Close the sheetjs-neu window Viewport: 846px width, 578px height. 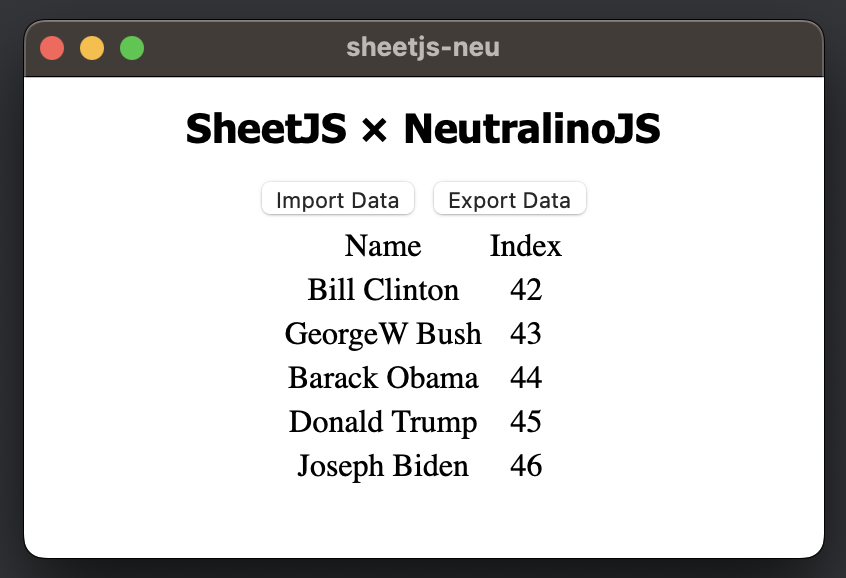tap(52, 48)
